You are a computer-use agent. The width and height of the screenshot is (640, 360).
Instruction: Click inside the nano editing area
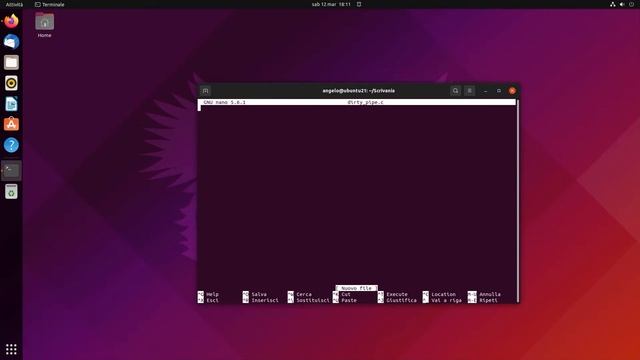357,195
